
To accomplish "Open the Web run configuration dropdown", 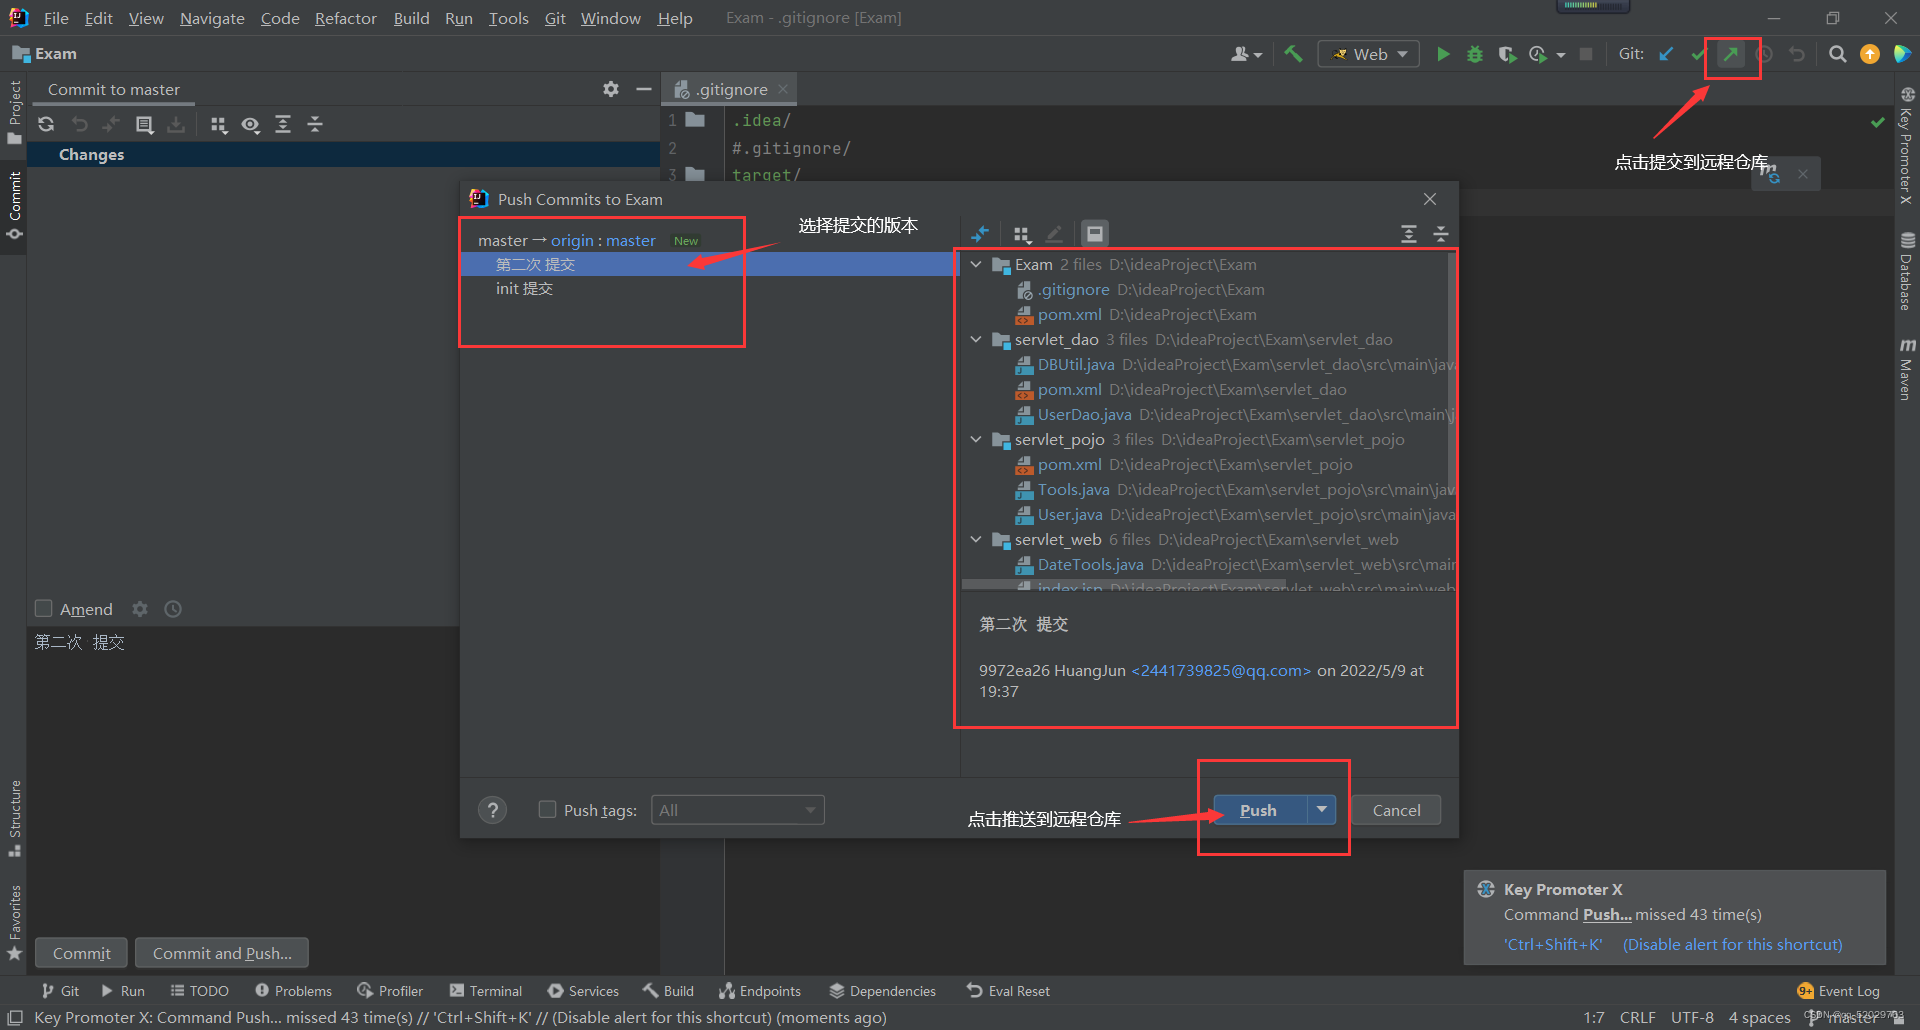I will pos(1368,54).
